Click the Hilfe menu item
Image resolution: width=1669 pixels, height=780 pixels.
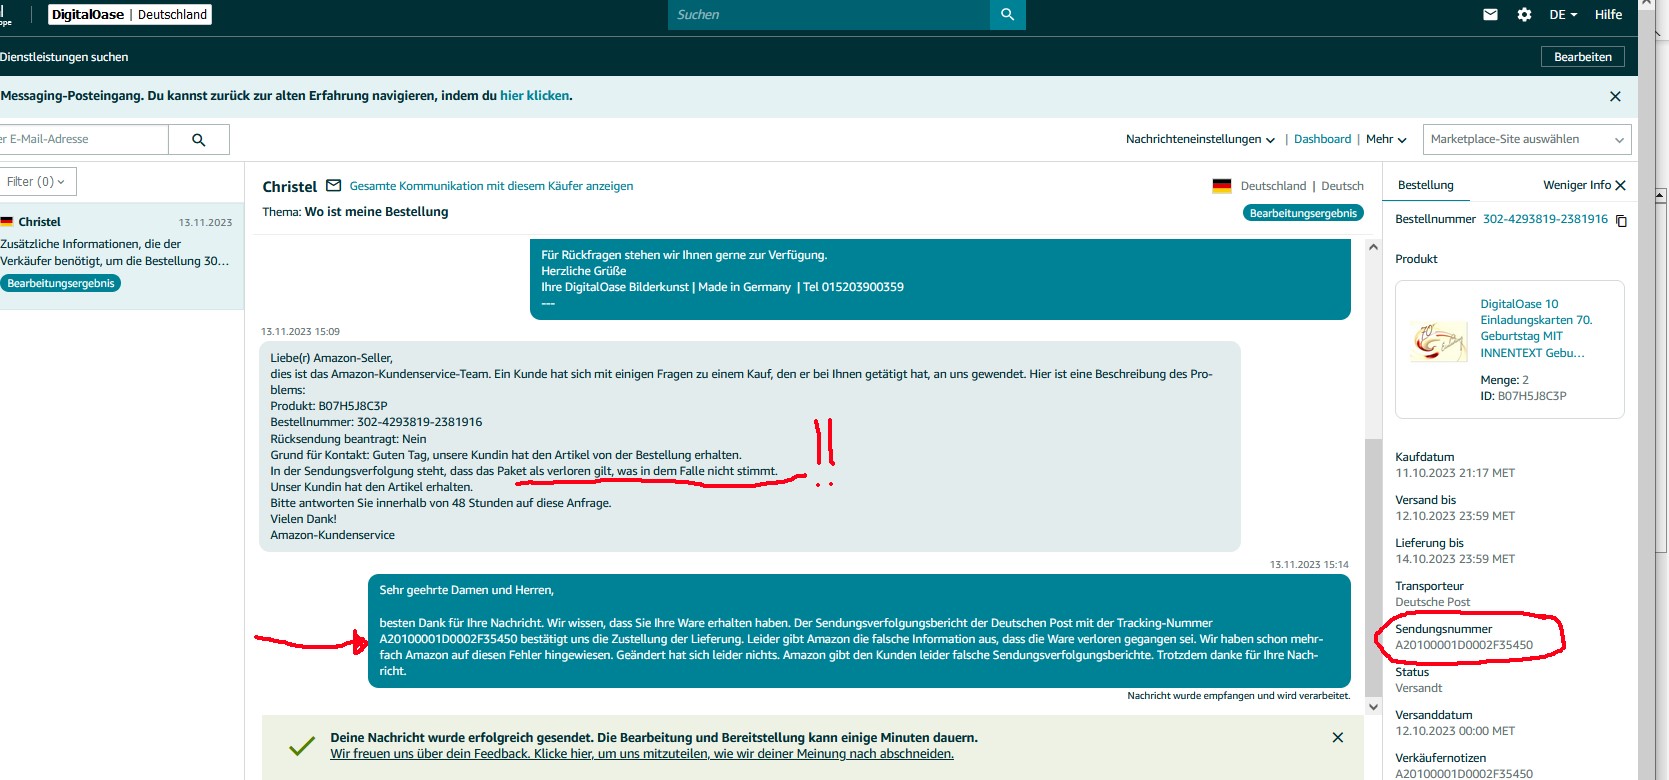[x=1608, y=15]
